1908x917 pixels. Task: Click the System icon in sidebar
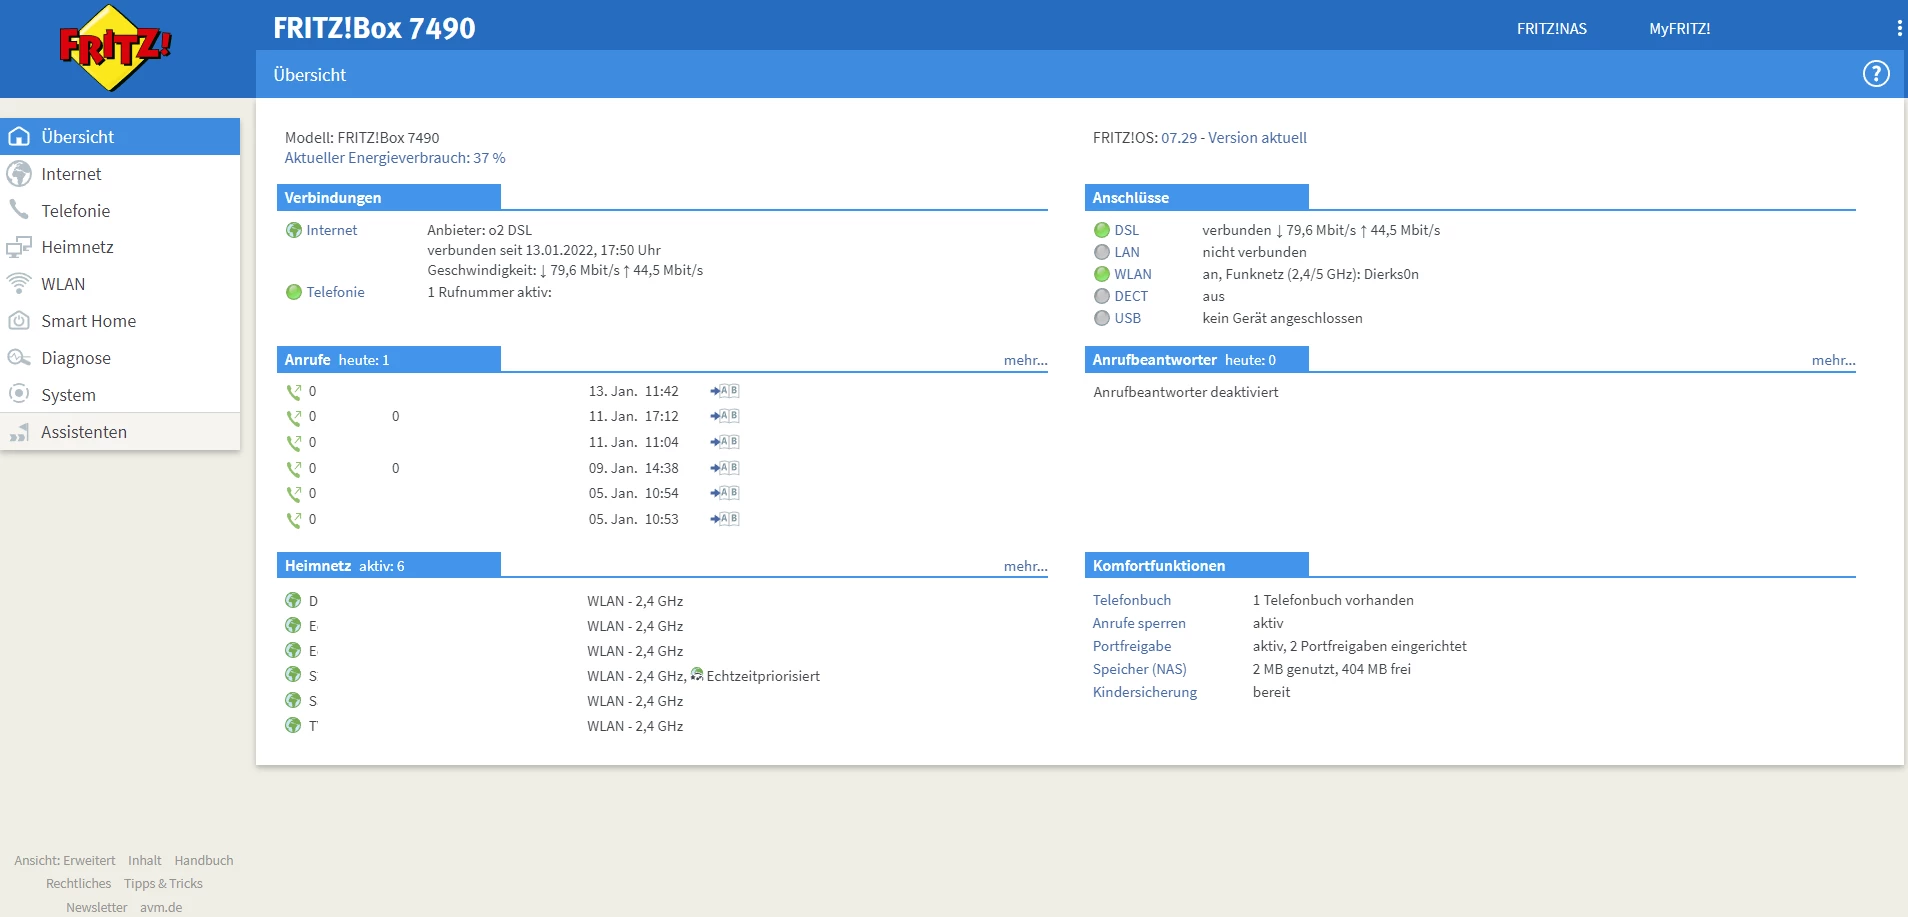[19, 394]
